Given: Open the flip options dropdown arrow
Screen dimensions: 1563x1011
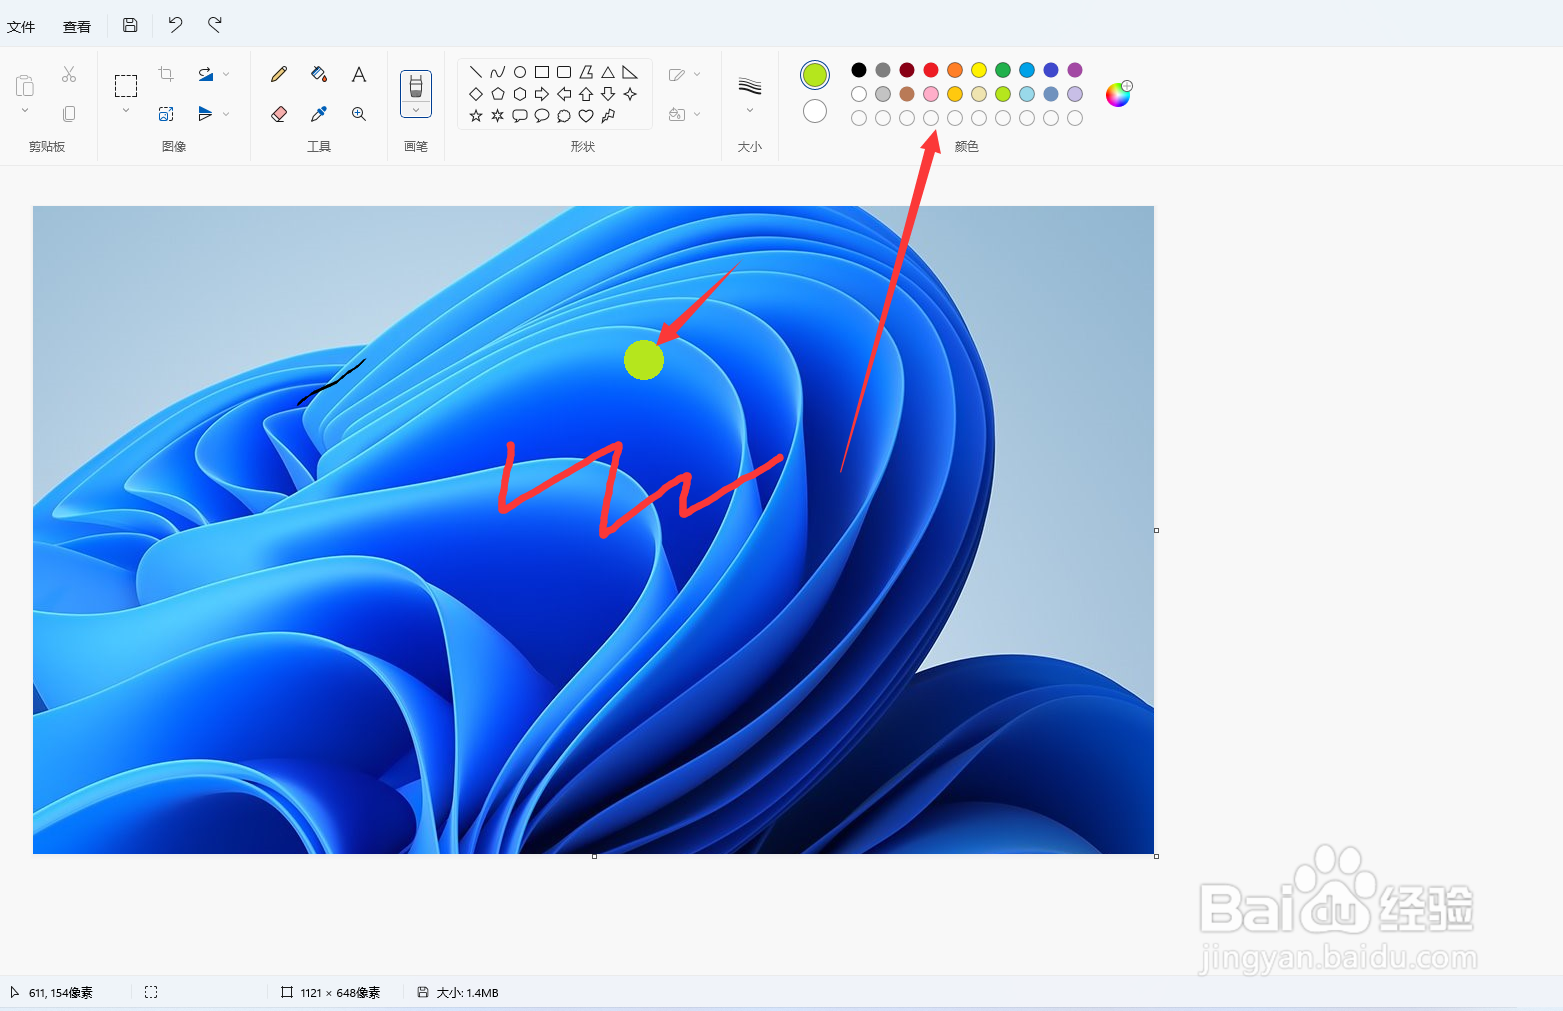Looking at the screenshot, I should [x=227, y=114].
